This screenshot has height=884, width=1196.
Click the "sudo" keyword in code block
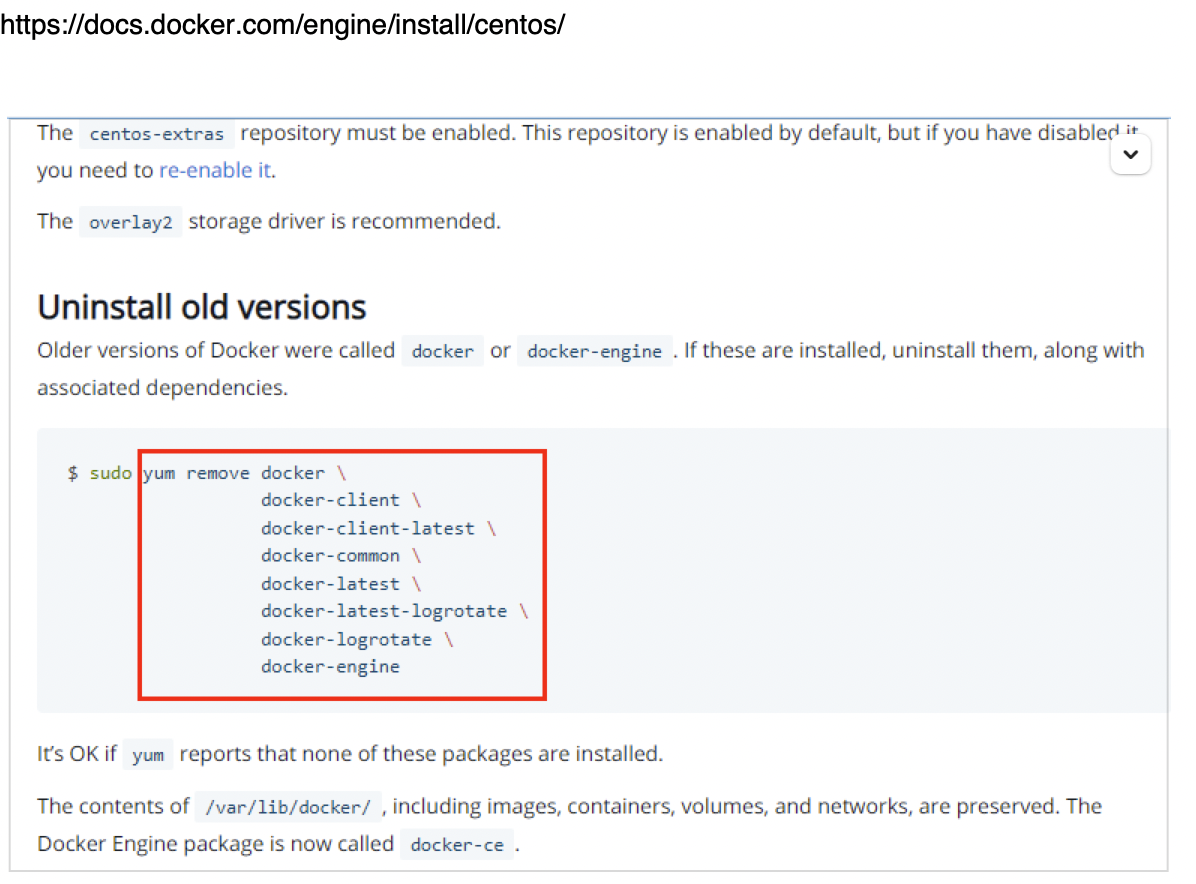click(110, 473)
